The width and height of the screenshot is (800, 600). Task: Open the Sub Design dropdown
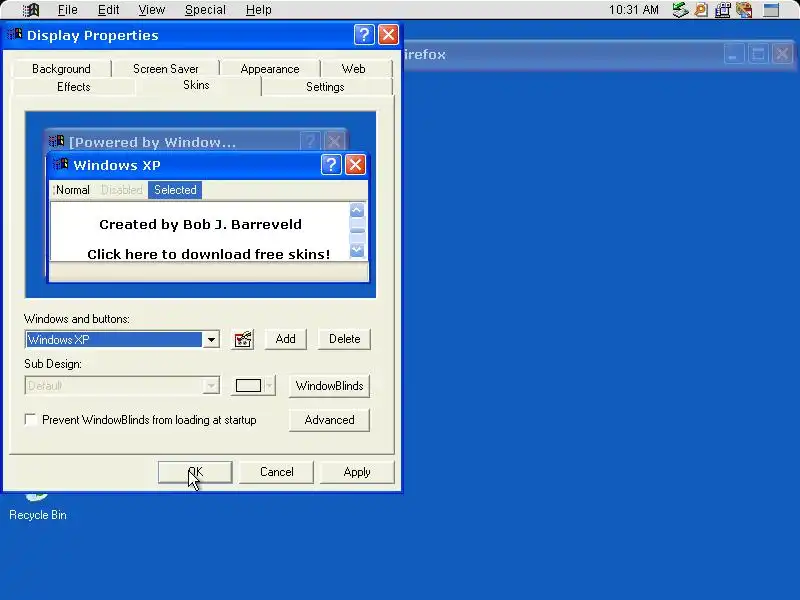122,386
